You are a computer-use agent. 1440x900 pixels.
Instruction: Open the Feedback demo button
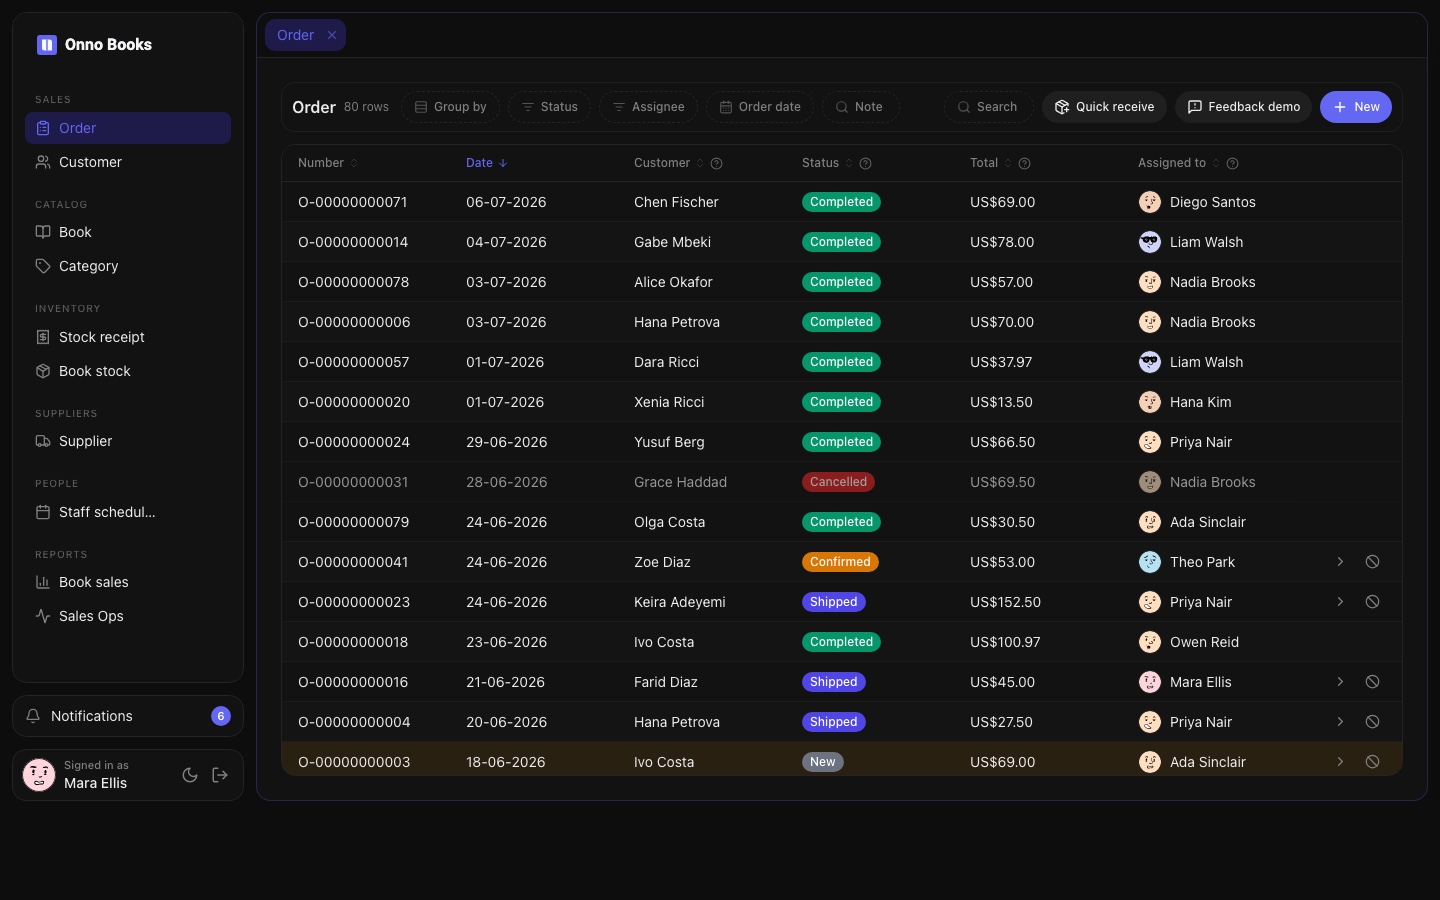coord(1243,107)
